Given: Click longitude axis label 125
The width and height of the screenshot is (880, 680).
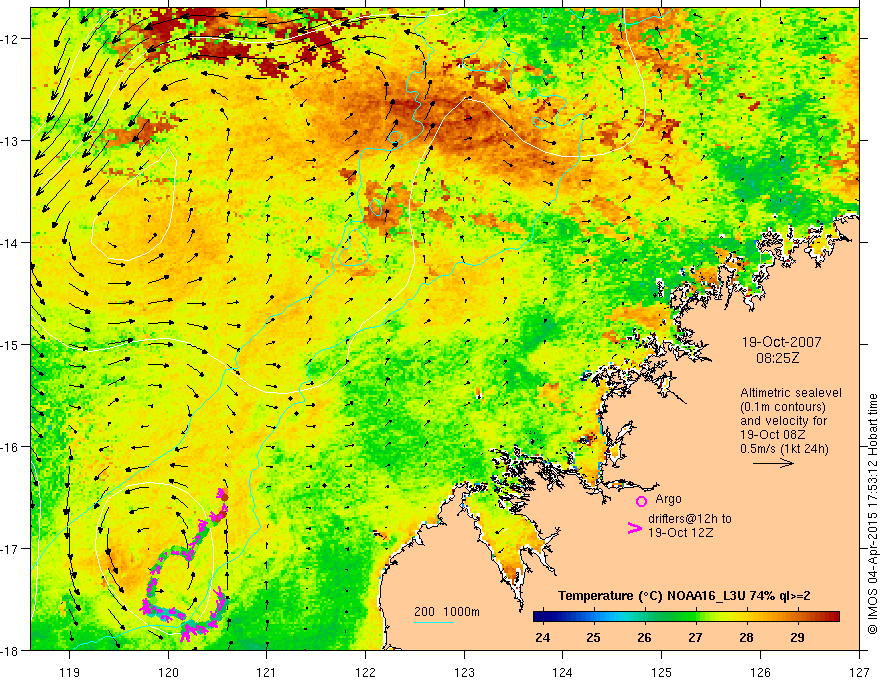Looking at the screenshot, I should (x=662, y=672).
